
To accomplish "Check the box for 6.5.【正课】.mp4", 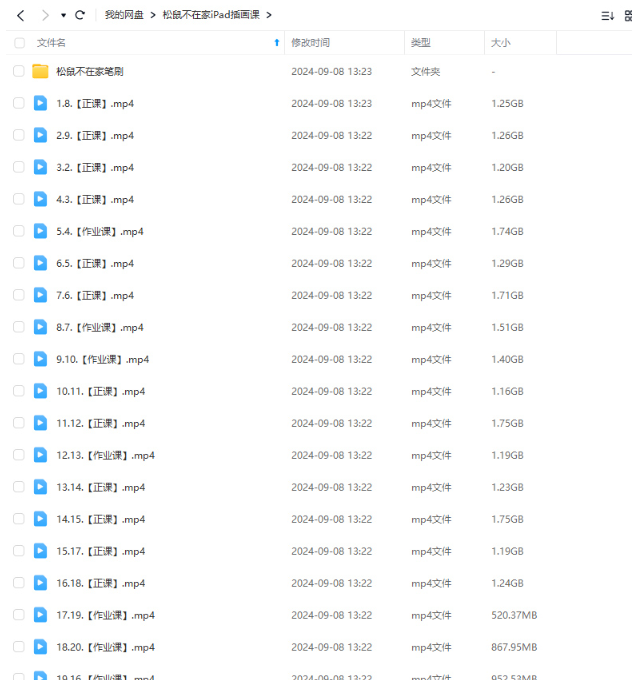I will (x=19, y=263).
